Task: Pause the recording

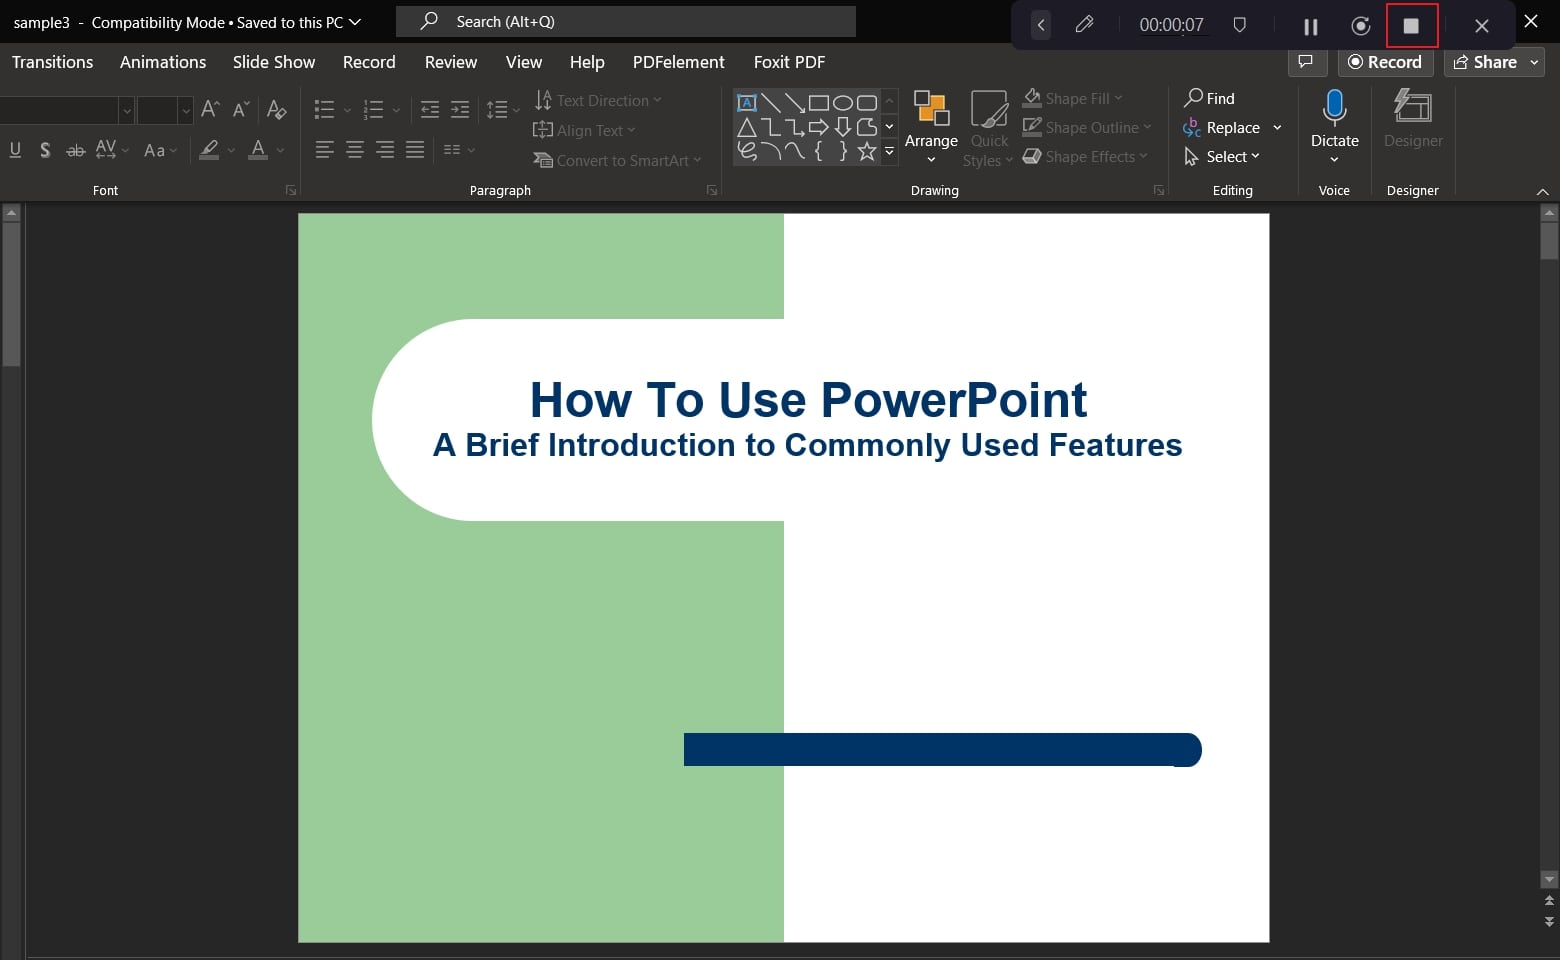Action: pyautogui.click(x=1310, y=26)
